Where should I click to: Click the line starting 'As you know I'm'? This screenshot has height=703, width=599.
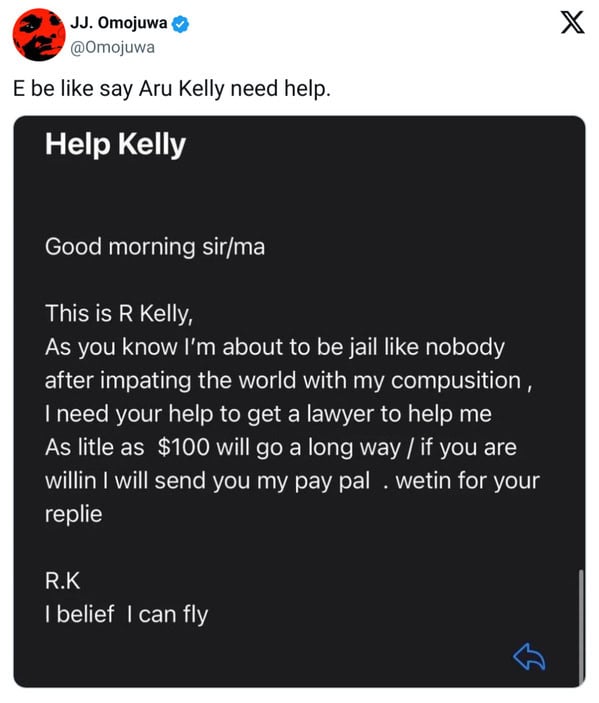click(x=275, y=347)
